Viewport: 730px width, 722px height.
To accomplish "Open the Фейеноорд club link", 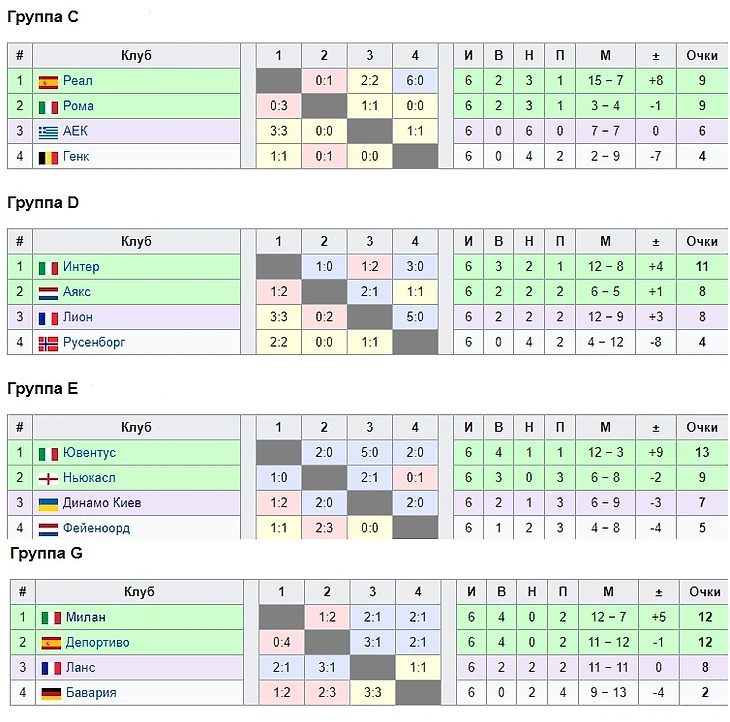I will [x=96, y=528].
